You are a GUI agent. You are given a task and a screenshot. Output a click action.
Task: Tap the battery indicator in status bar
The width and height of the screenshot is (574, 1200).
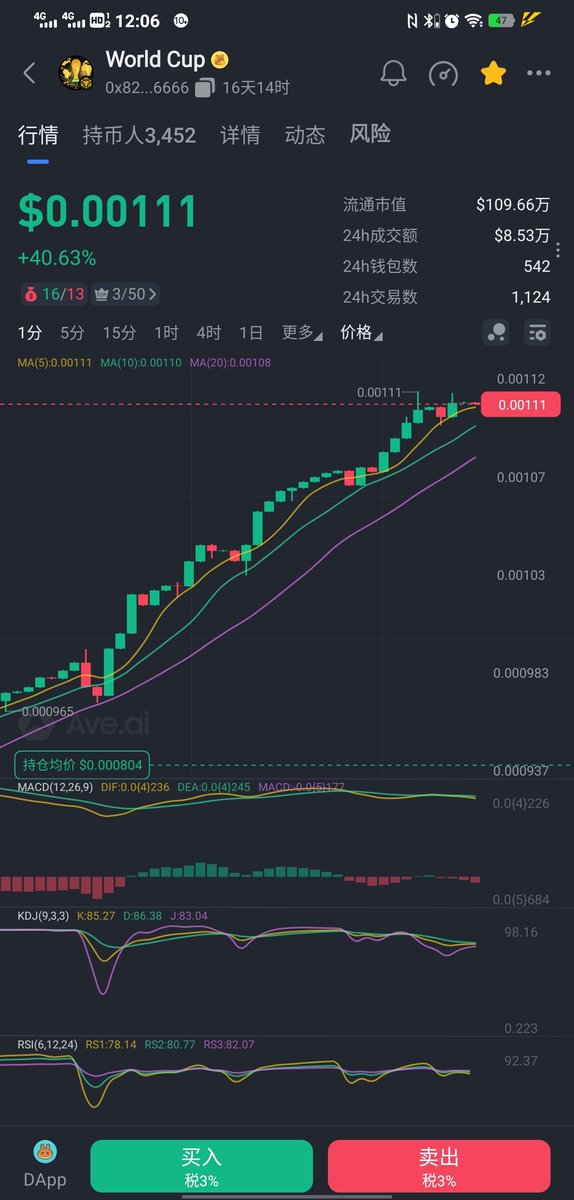coord(501,20)
